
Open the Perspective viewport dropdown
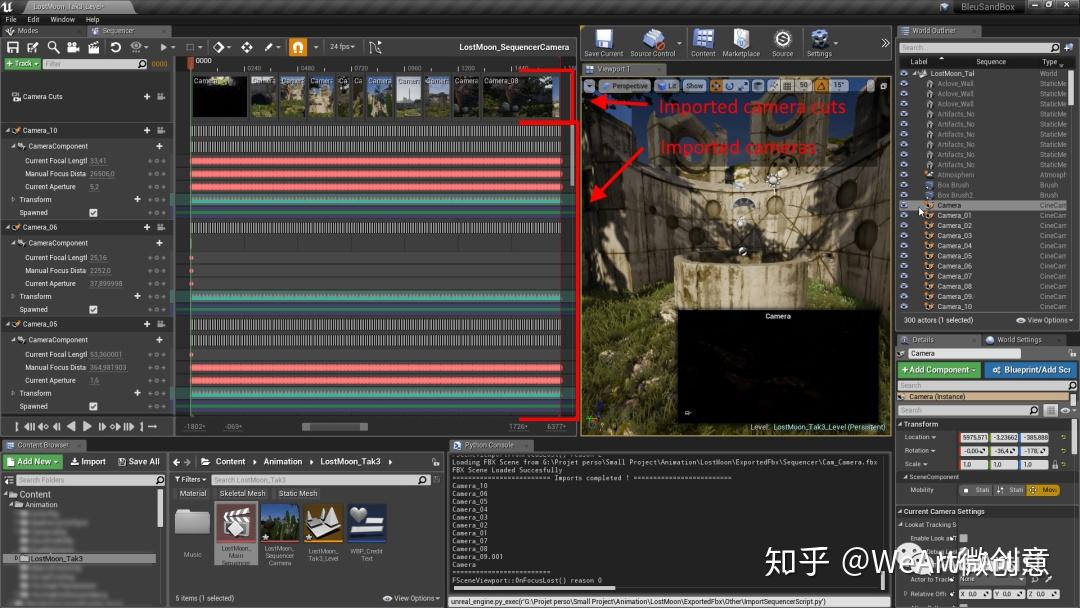click(630, 86)
